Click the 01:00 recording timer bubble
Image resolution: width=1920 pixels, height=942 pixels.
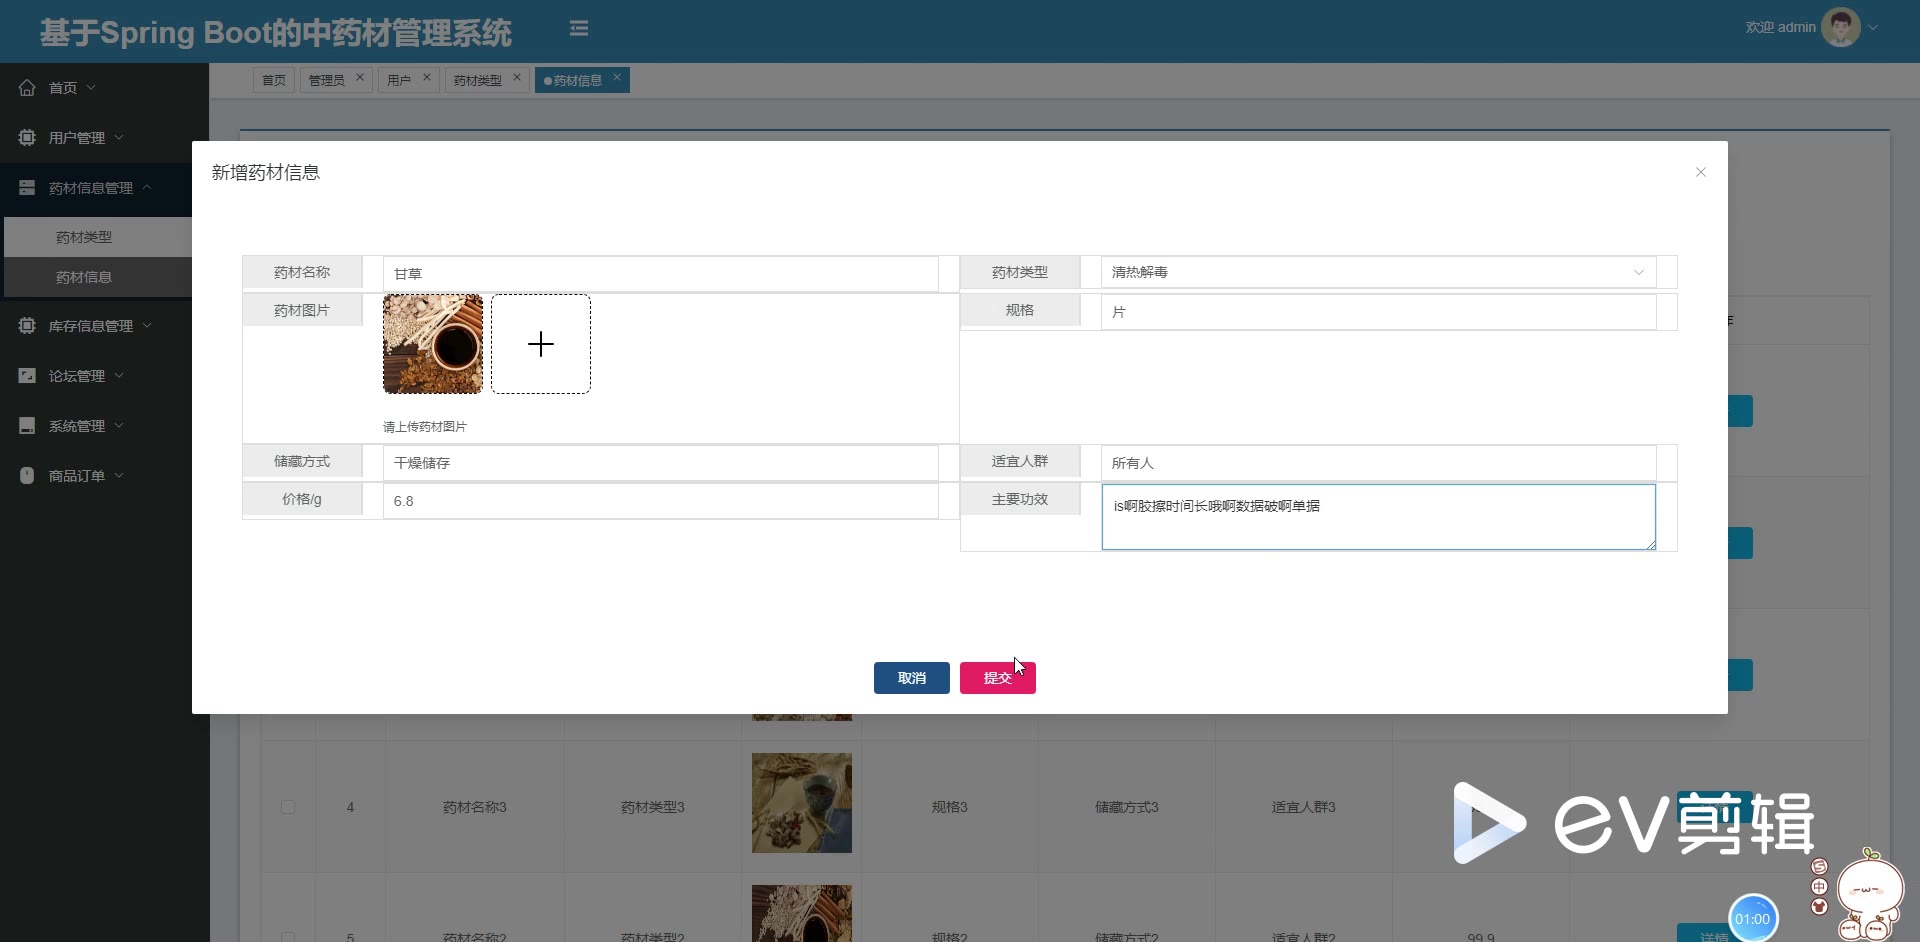coord(1753,918)
